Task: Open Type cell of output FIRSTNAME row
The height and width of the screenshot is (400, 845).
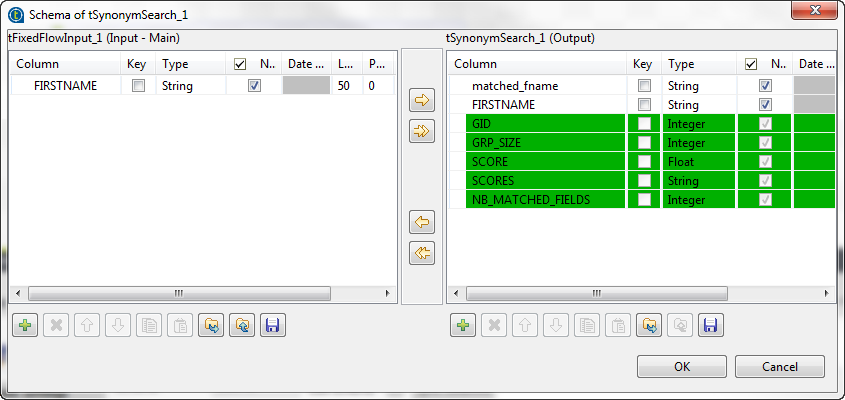Action: coord(699,105)
